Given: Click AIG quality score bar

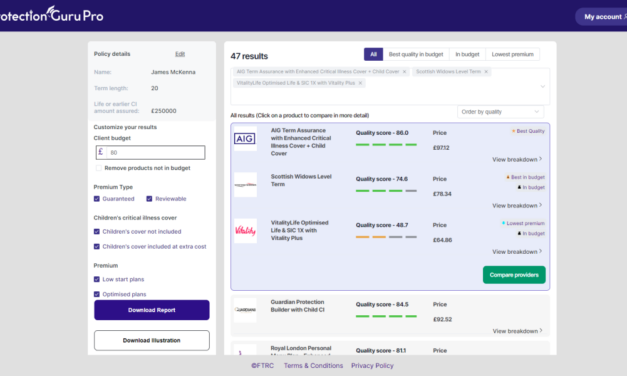Looking at the screenshot, I should pos(386,144).
